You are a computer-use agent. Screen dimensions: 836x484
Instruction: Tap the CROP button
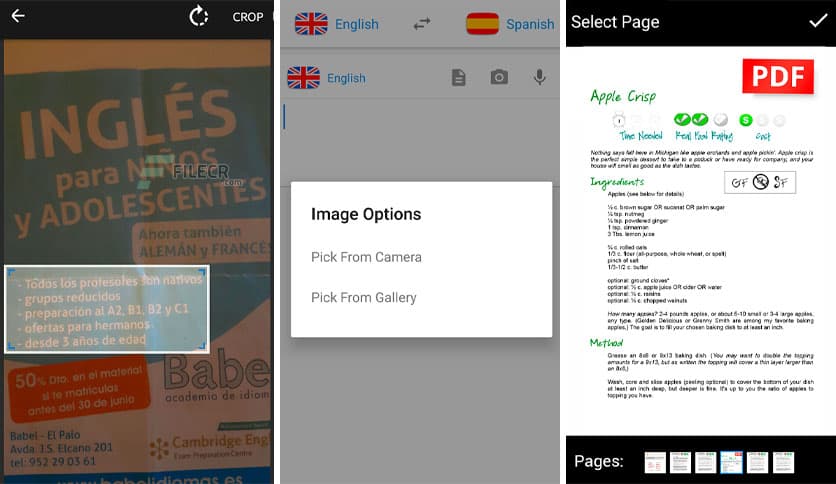[x=247, y=17]
